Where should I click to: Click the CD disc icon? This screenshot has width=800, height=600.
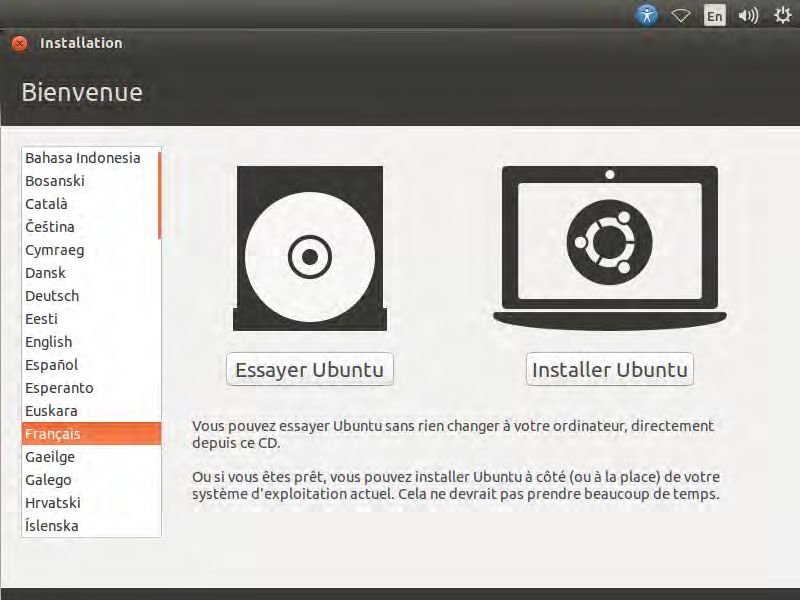[x=309, y=249]
